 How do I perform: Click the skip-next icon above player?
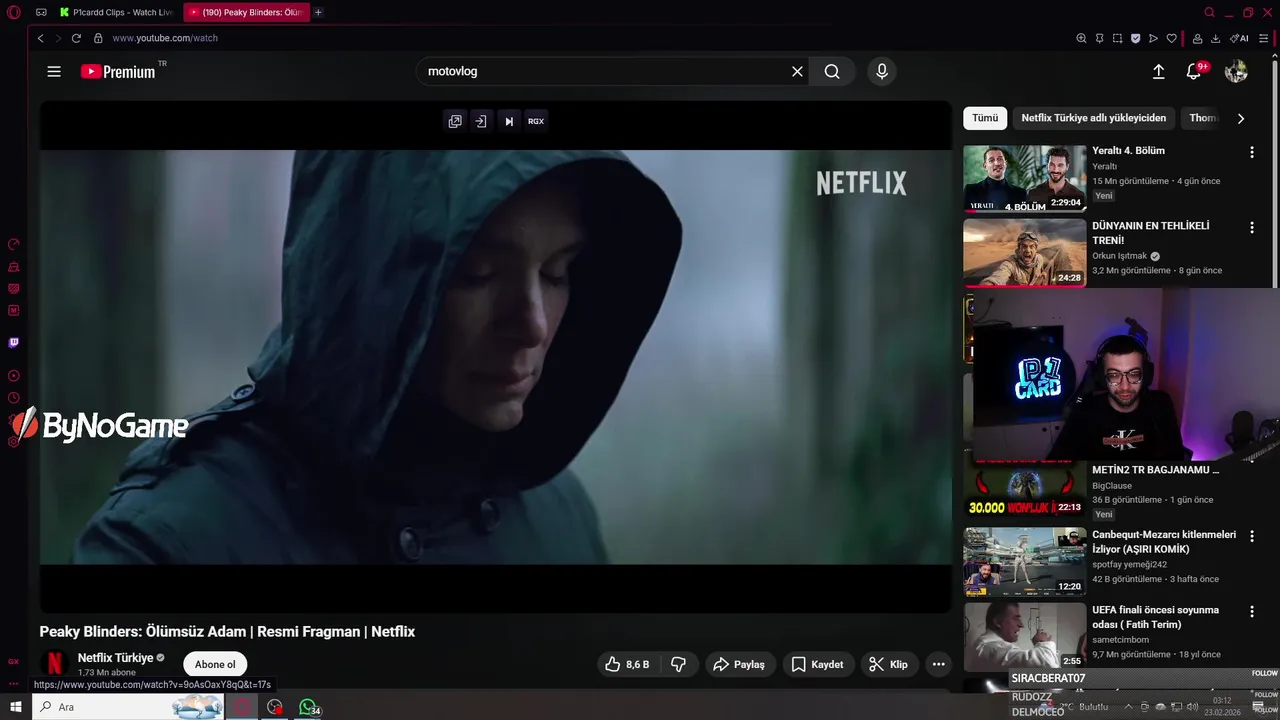[509, 121]
